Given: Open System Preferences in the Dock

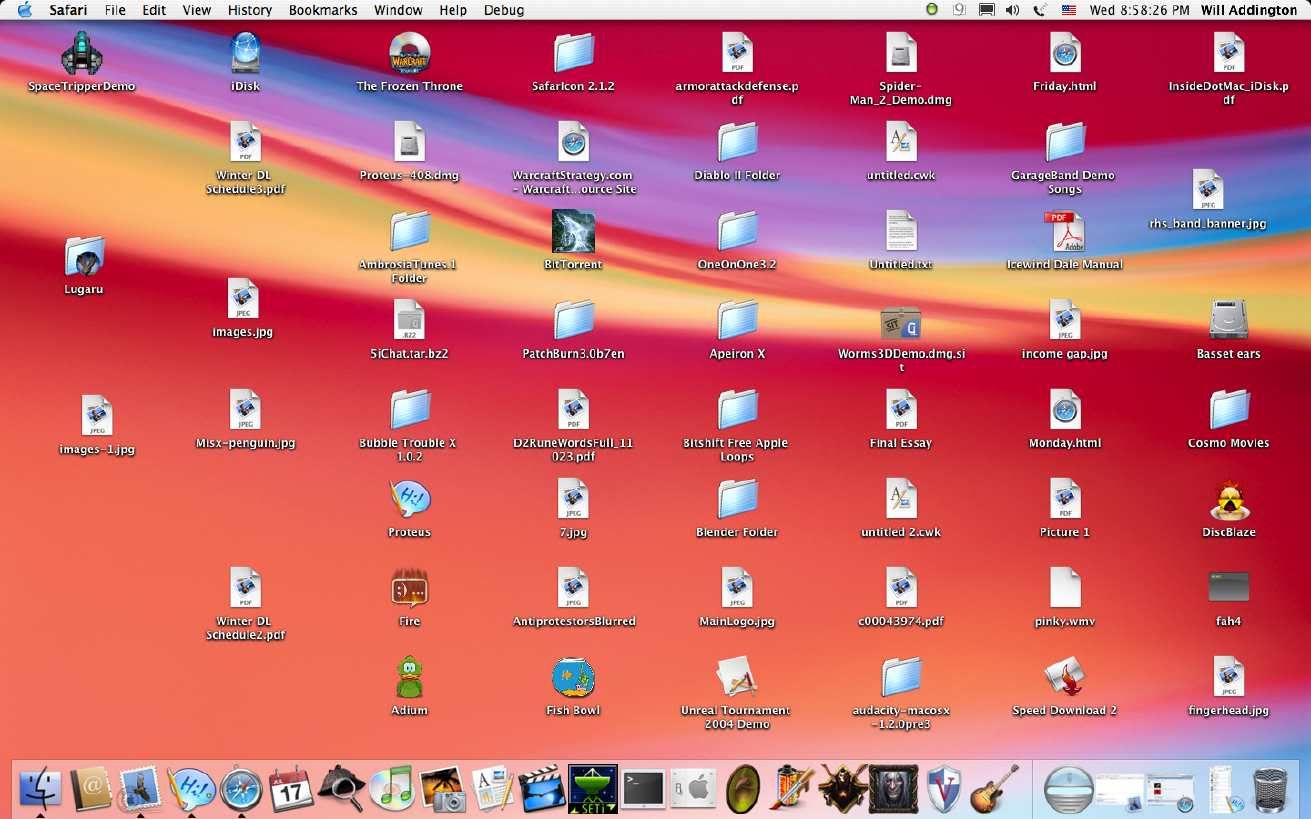Looking at the screenshot, I should [x=693, y=788].
